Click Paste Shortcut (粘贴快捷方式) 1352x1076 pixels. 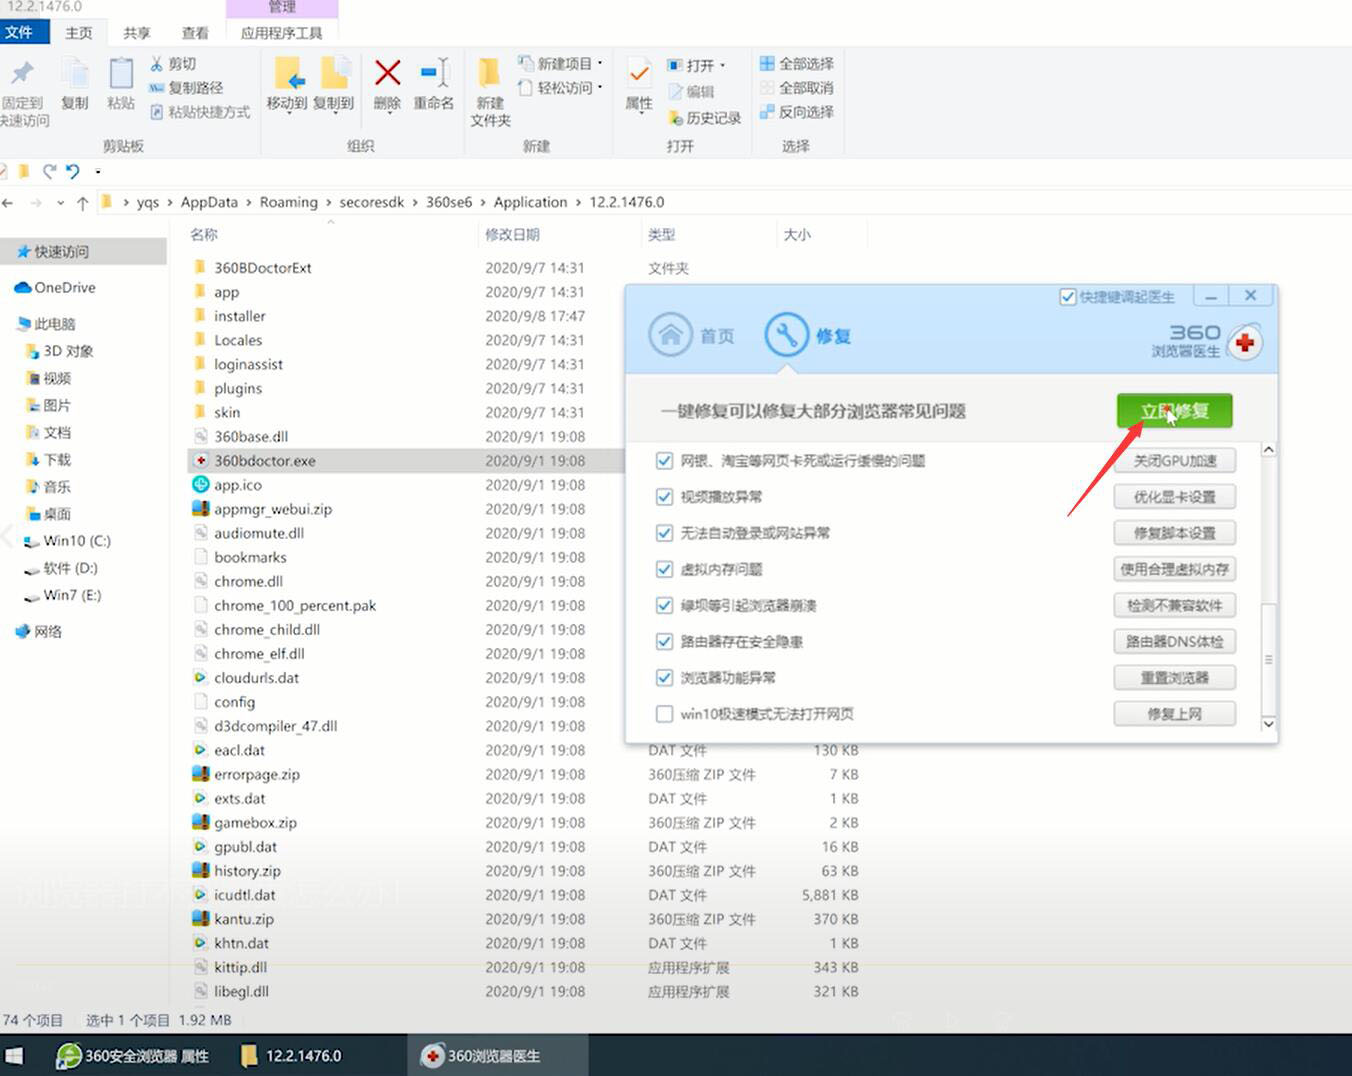199,112
